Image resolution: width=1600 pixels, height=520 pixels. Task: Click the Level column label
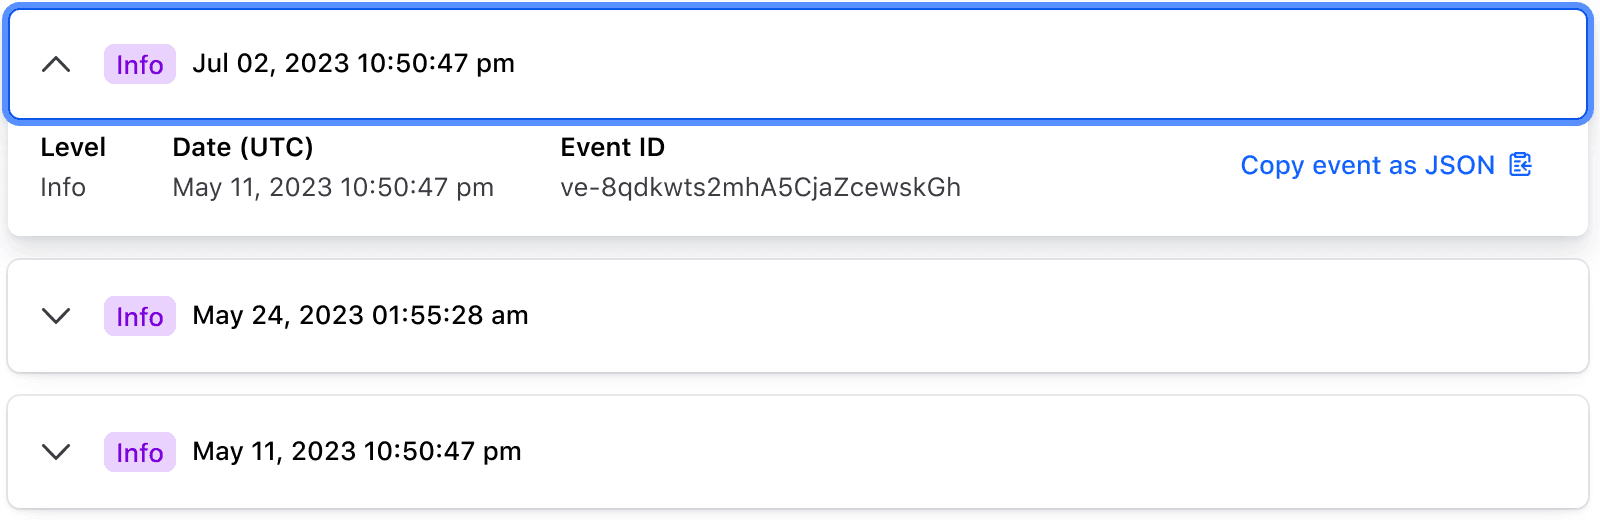coord(73,148)
